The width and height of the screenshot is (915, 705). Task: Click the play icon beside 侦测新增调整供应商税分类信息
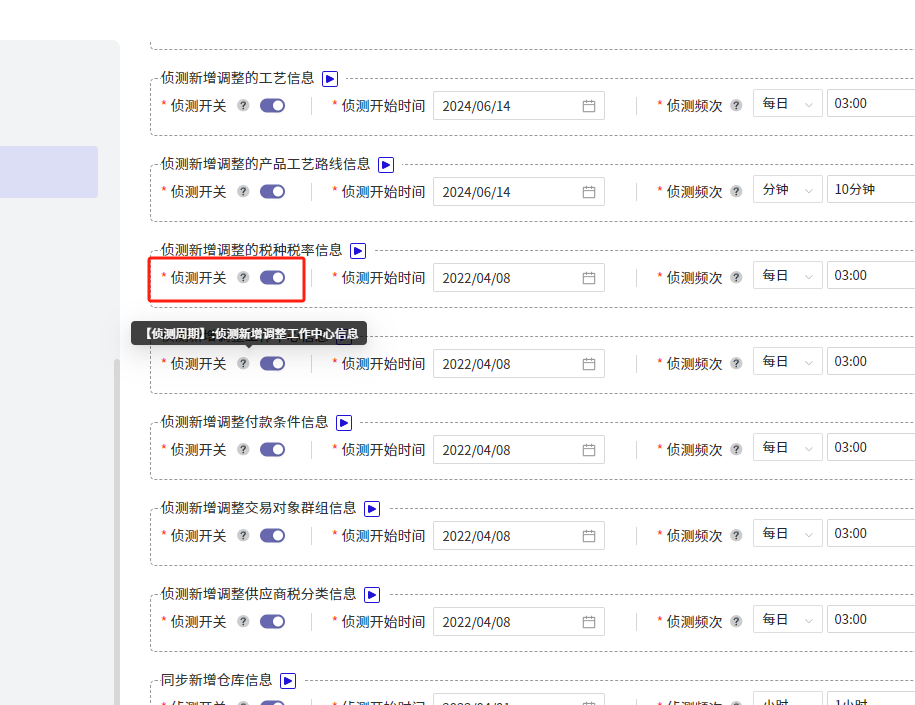[372, 595]
